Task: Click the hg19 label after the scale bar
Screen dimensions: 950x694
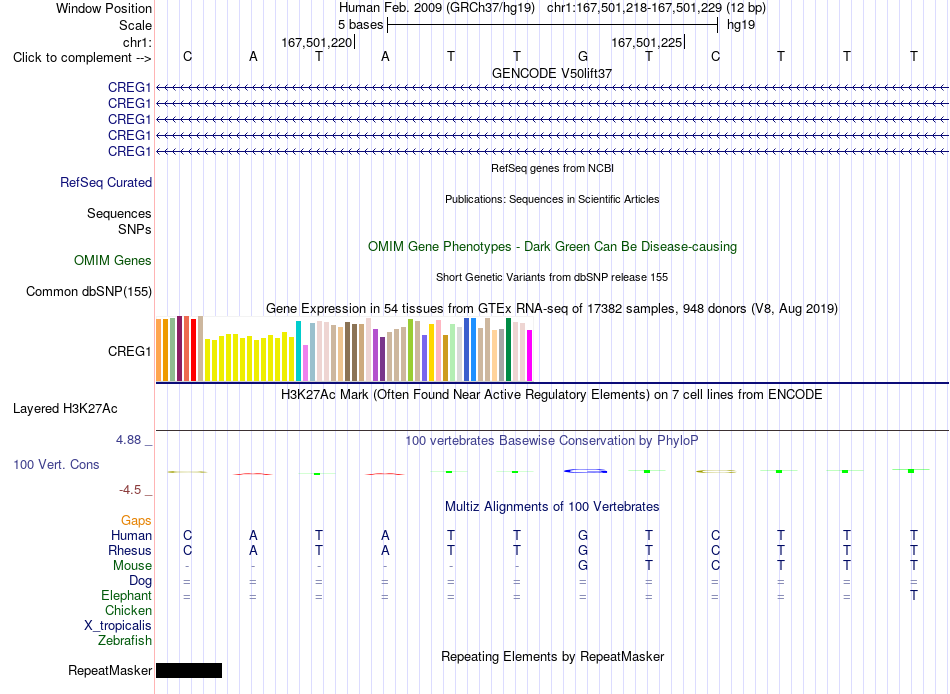Action: coord(741,25)
